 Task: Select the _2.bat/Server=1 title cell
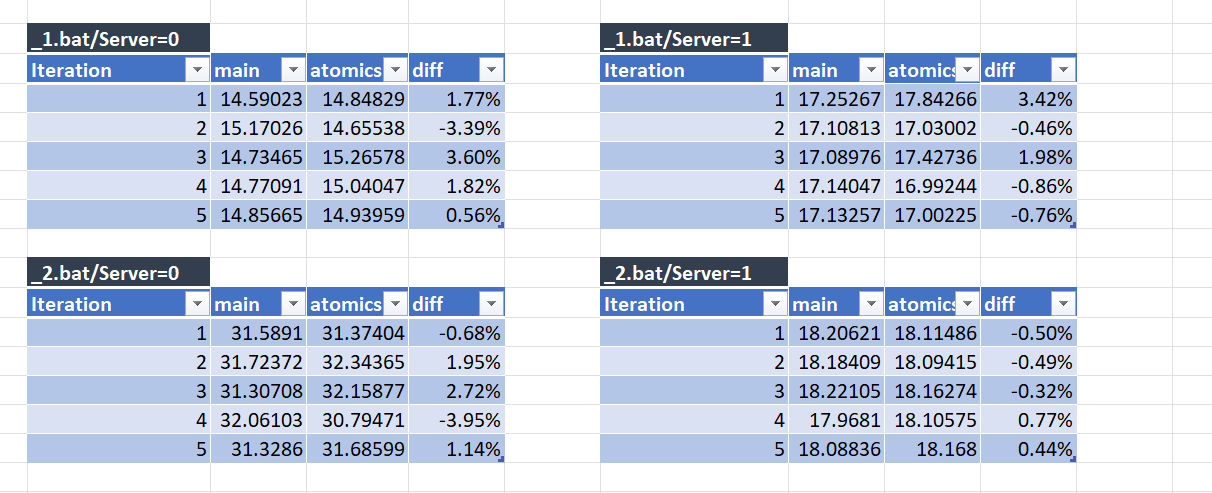click(694, 272)
